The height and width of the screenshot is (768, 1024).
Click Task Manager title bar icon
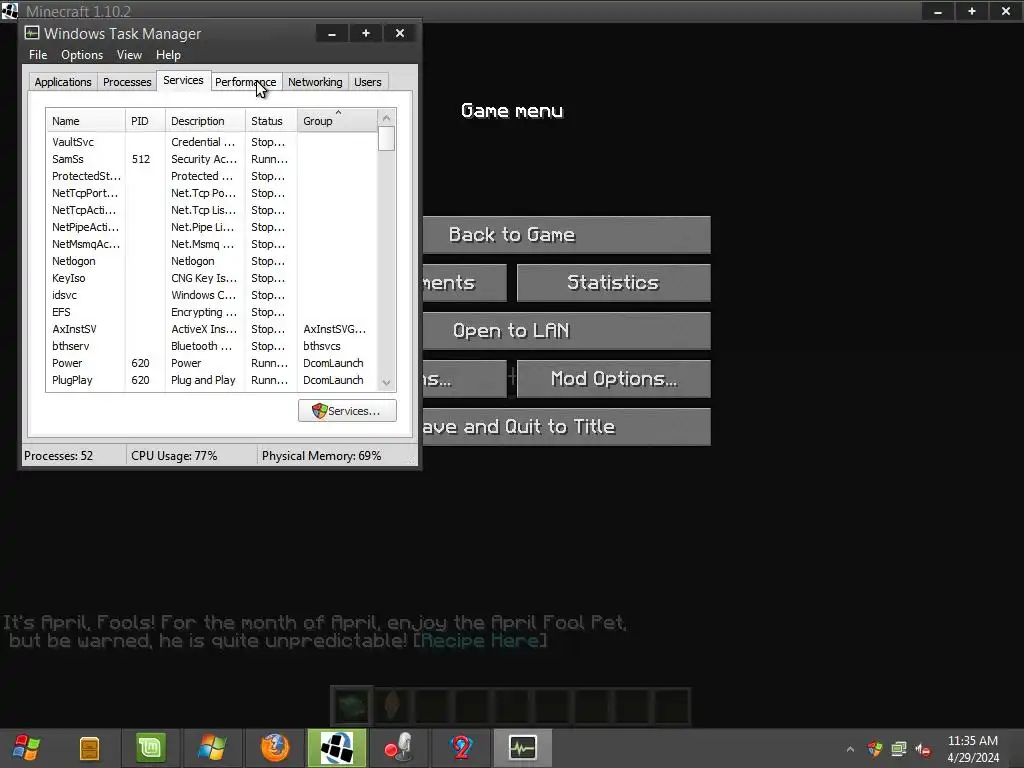click(x=32, y=33)
